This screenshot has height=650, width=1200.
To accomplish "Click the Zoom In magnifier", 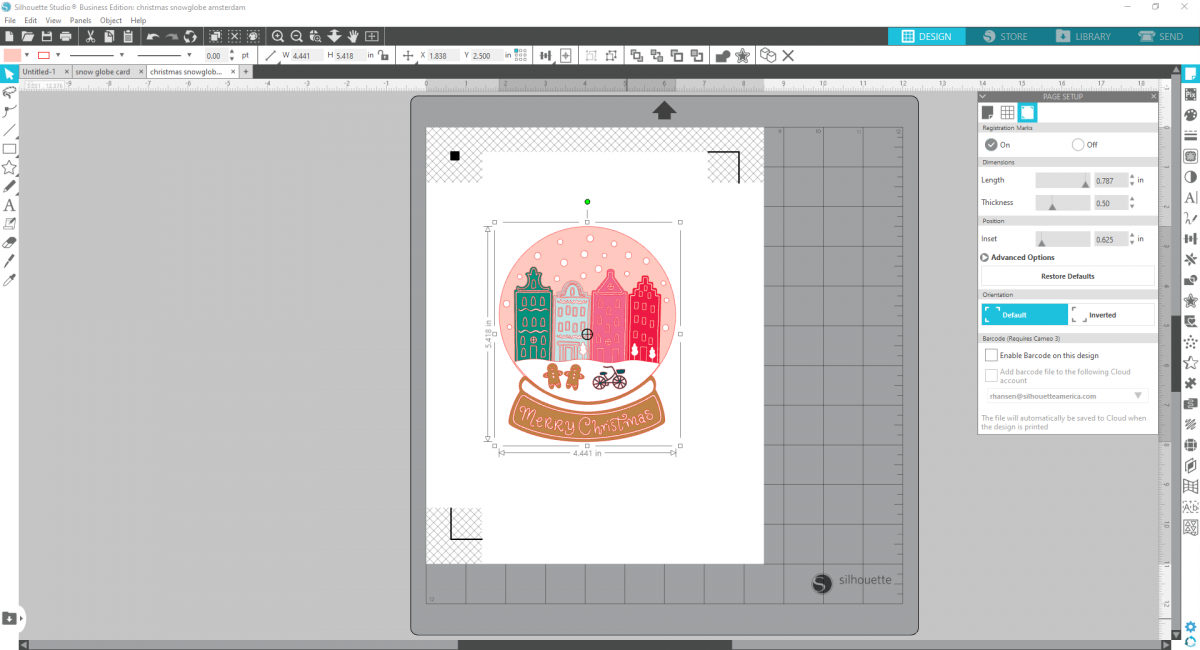I will tap(278, 37).
